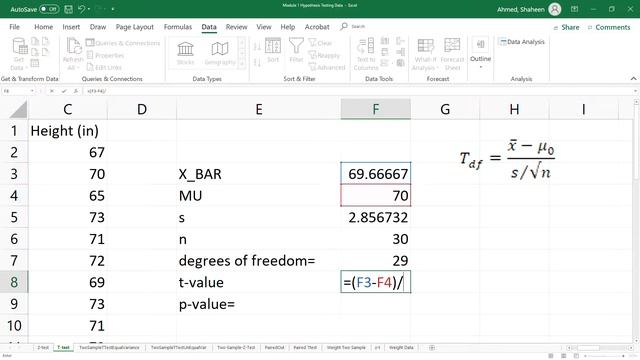Expand Data Types gallery more arrow
The image size is (640, 360).
[242, 64]
